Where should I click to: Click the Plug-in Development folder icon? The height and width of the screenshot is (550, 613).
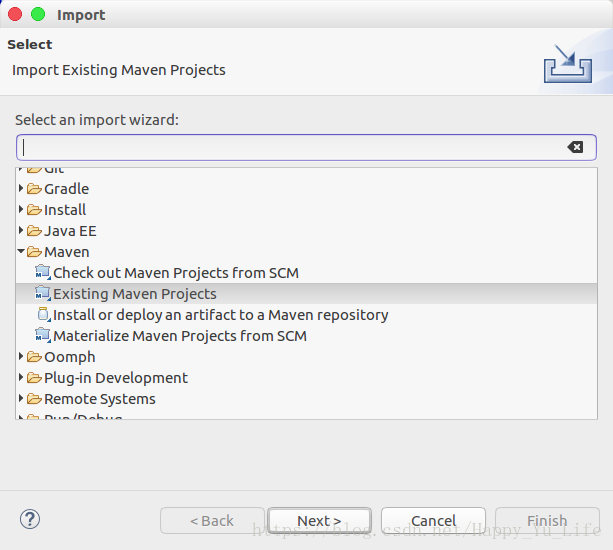[x=34, y=378]
